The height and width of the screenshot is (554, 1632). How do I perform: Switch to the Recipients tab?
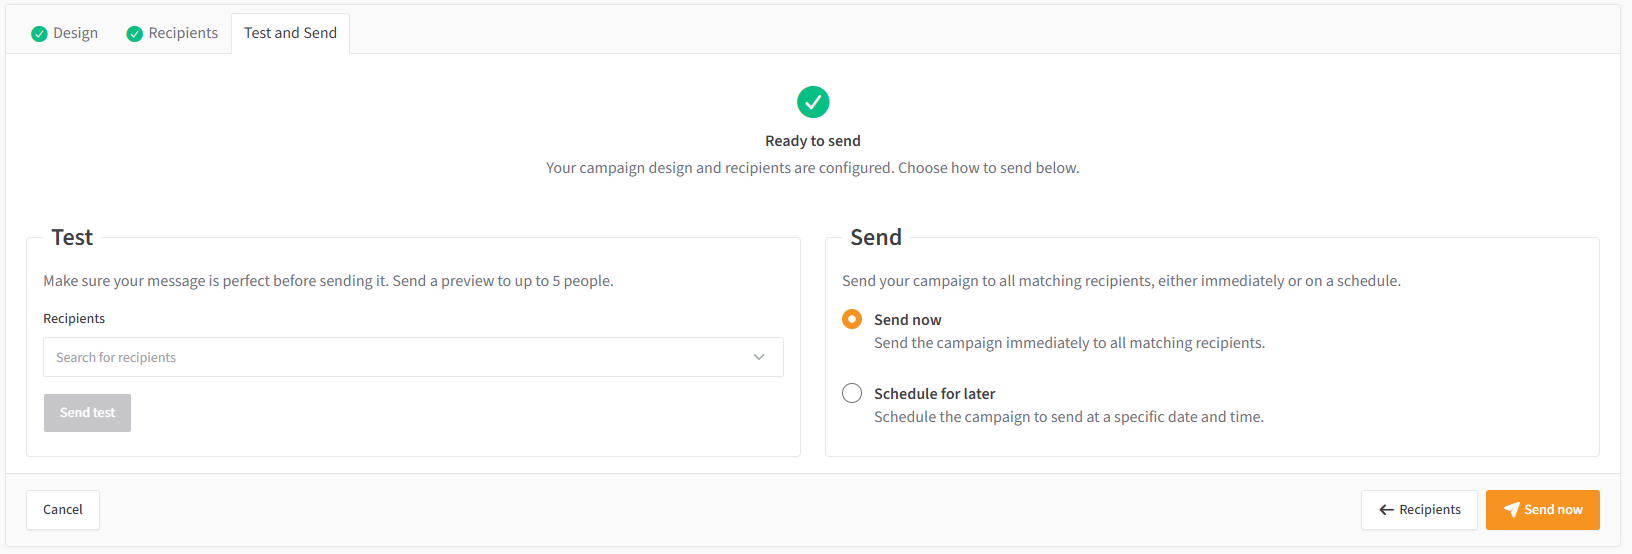coord(172,33)
